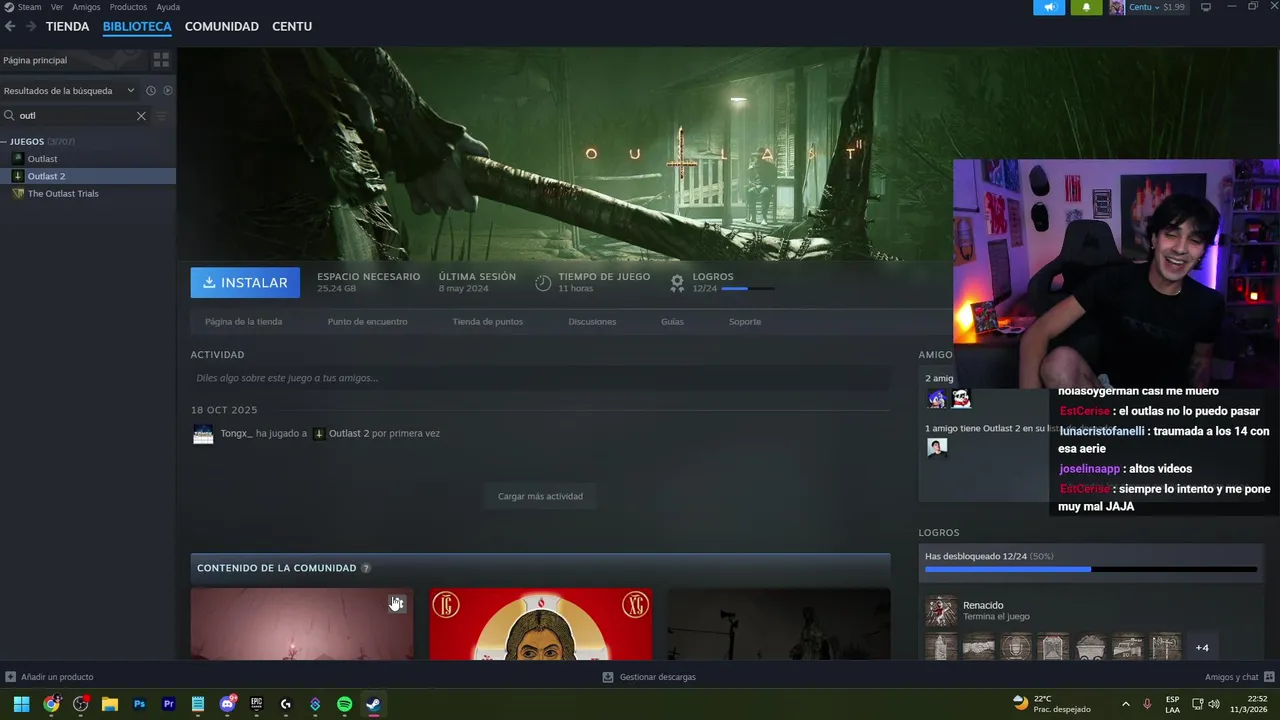Image resolution: width=1280 pixels, height=720 pixels.
Task: Click Añadir un producto
Action: (x=50, y=677)
